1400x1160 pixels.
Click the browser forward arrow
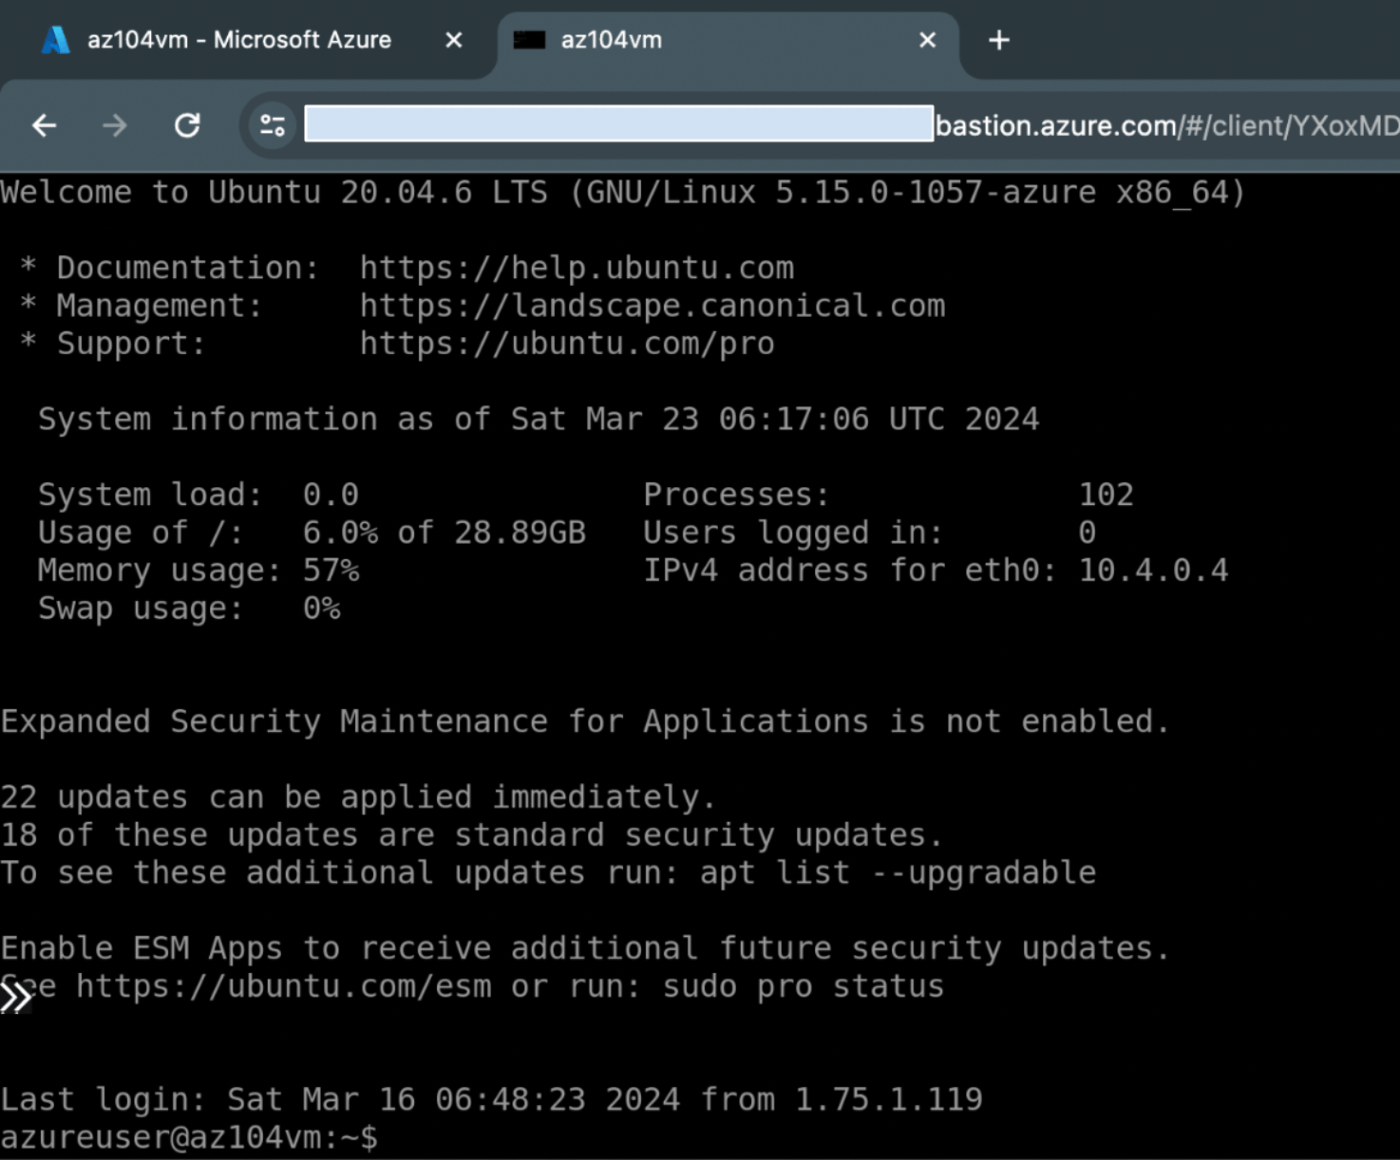click(x=115, y=125)
